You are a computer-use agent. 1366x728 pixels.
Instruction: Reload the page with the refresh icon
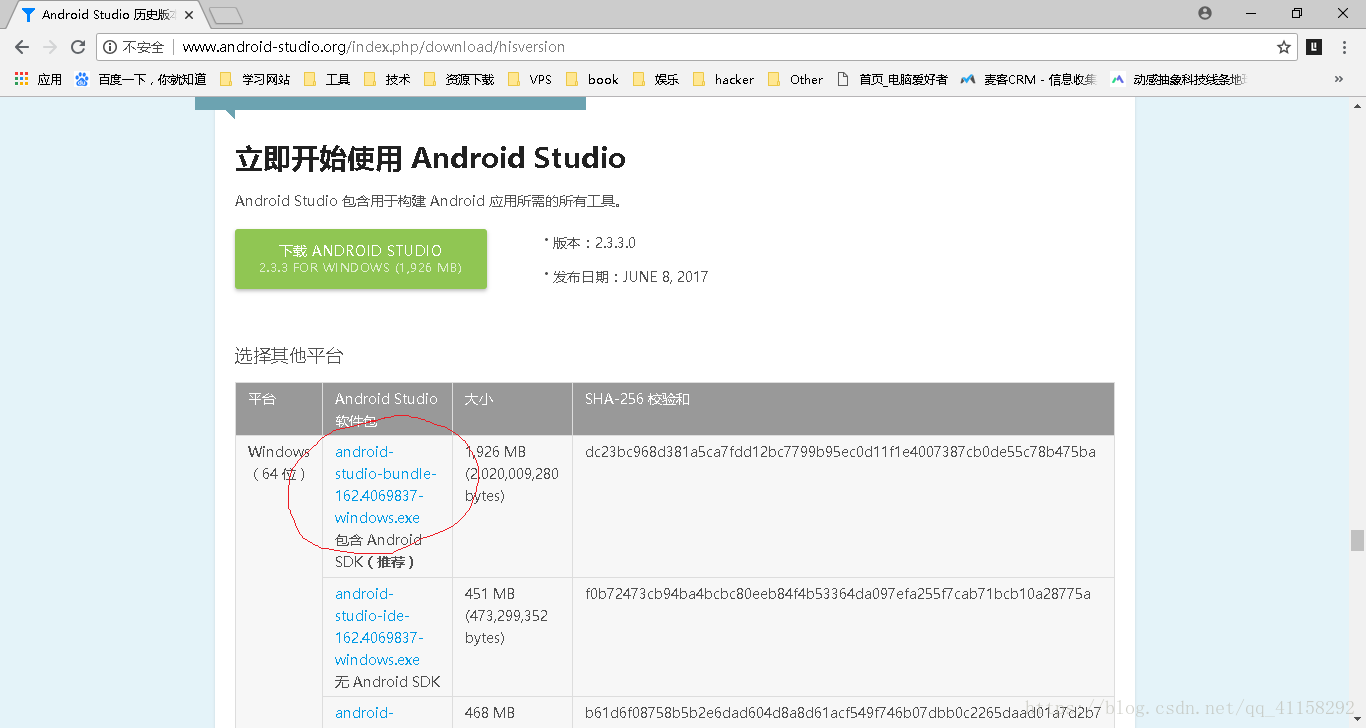pos(78,47)
